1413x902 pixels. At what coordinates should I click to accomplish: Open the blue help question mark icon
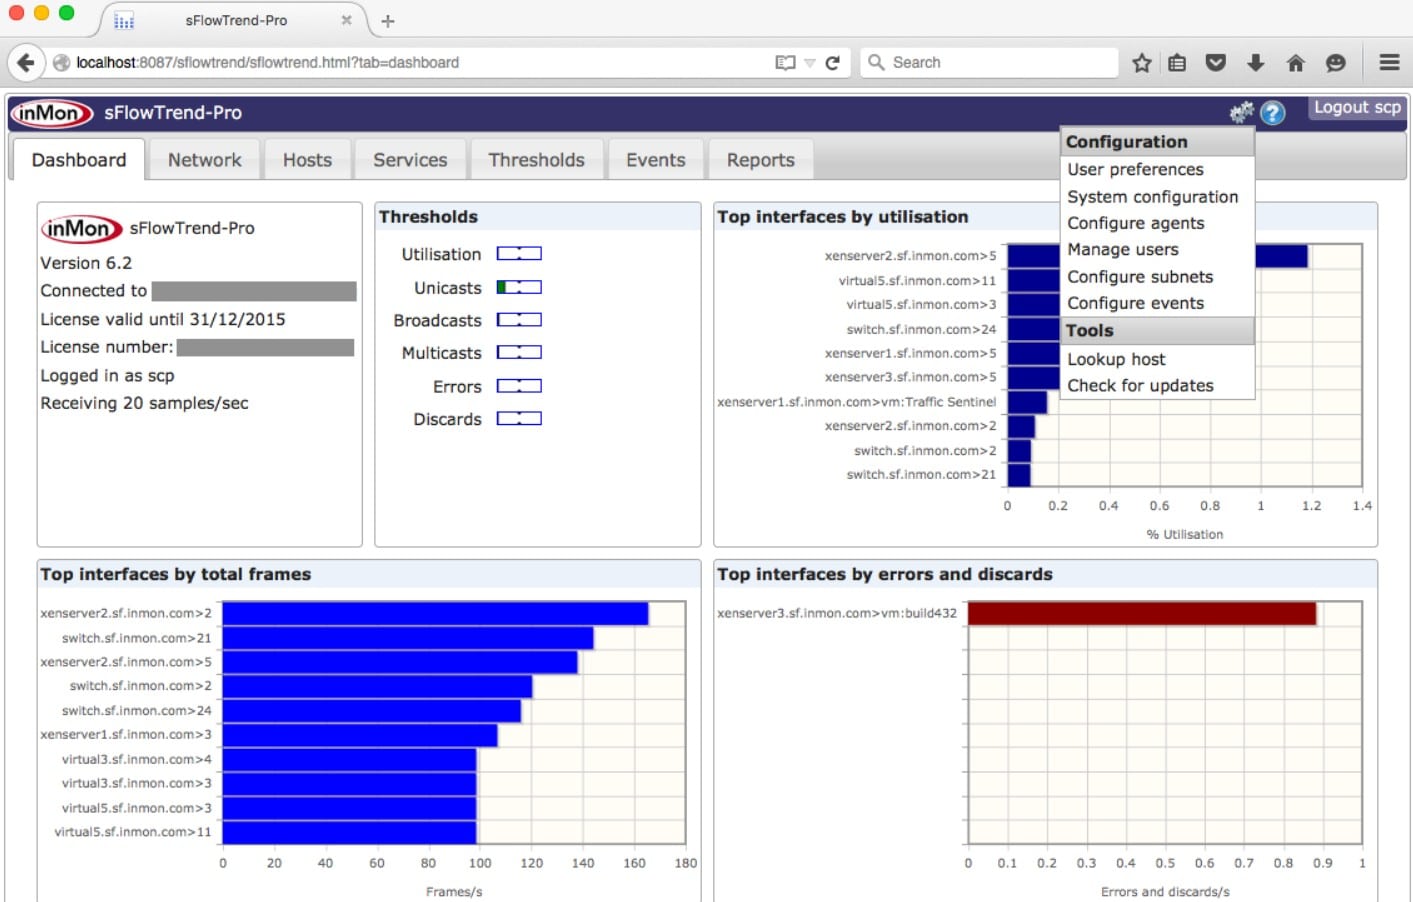1272,113
